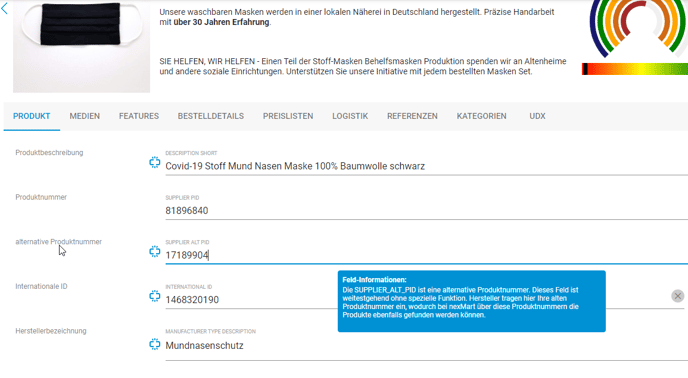
Task: Click the info icon beside Supplier Alt PID
Action: coord(154,252)
